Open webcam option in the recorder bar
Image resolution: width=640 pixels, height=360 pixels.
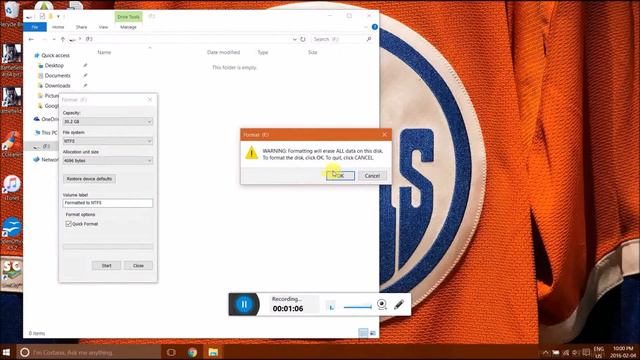tap(382, 304)
